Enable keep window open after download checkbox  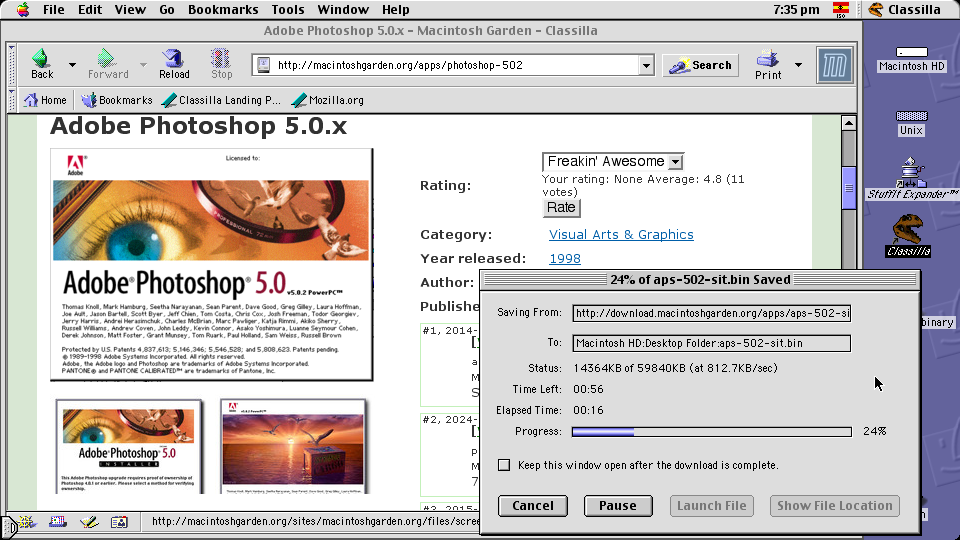click(504, 465)
